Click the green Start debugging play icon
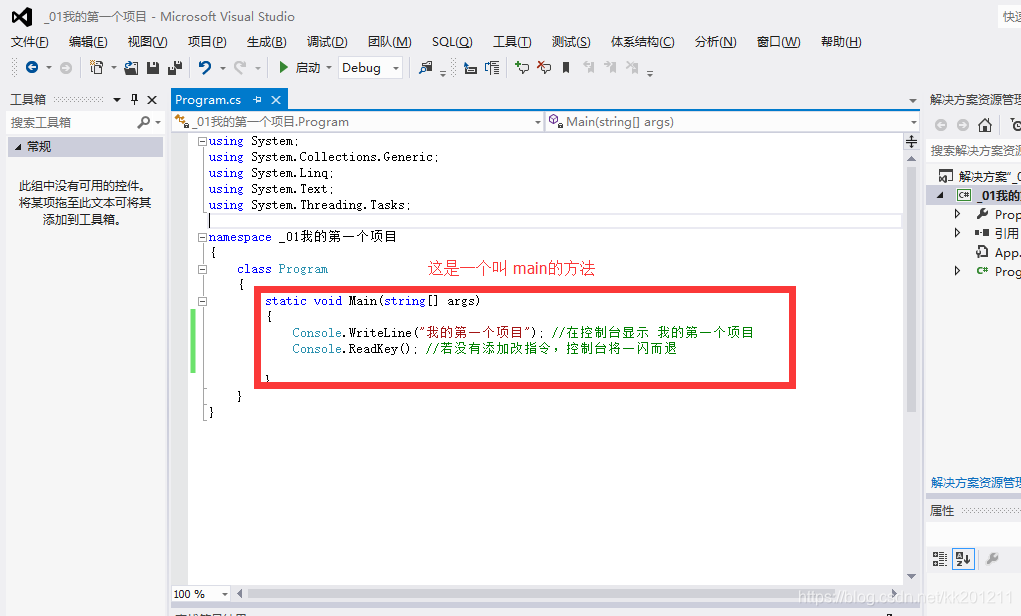This screenshot has width=1021, height=616. point(283,67)
